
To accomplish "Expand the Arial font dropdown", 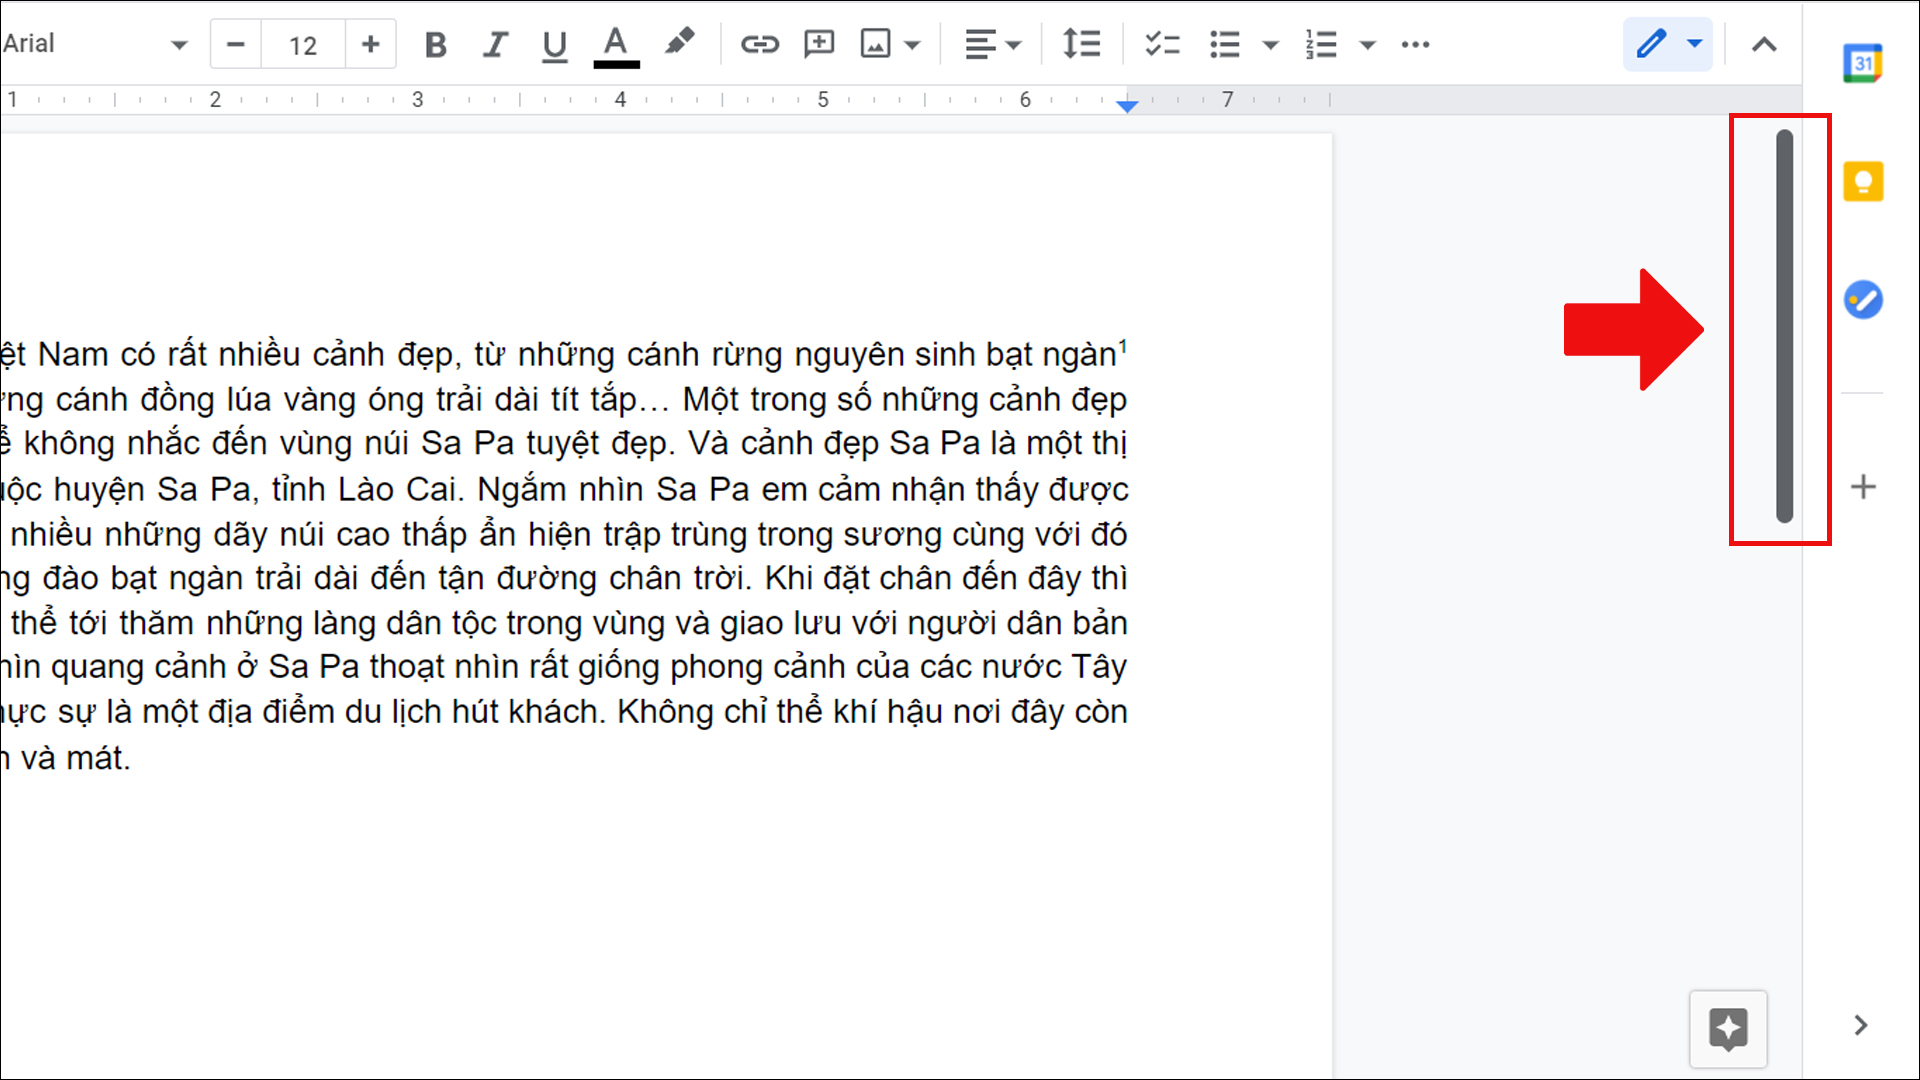I will tap(179, 45).
